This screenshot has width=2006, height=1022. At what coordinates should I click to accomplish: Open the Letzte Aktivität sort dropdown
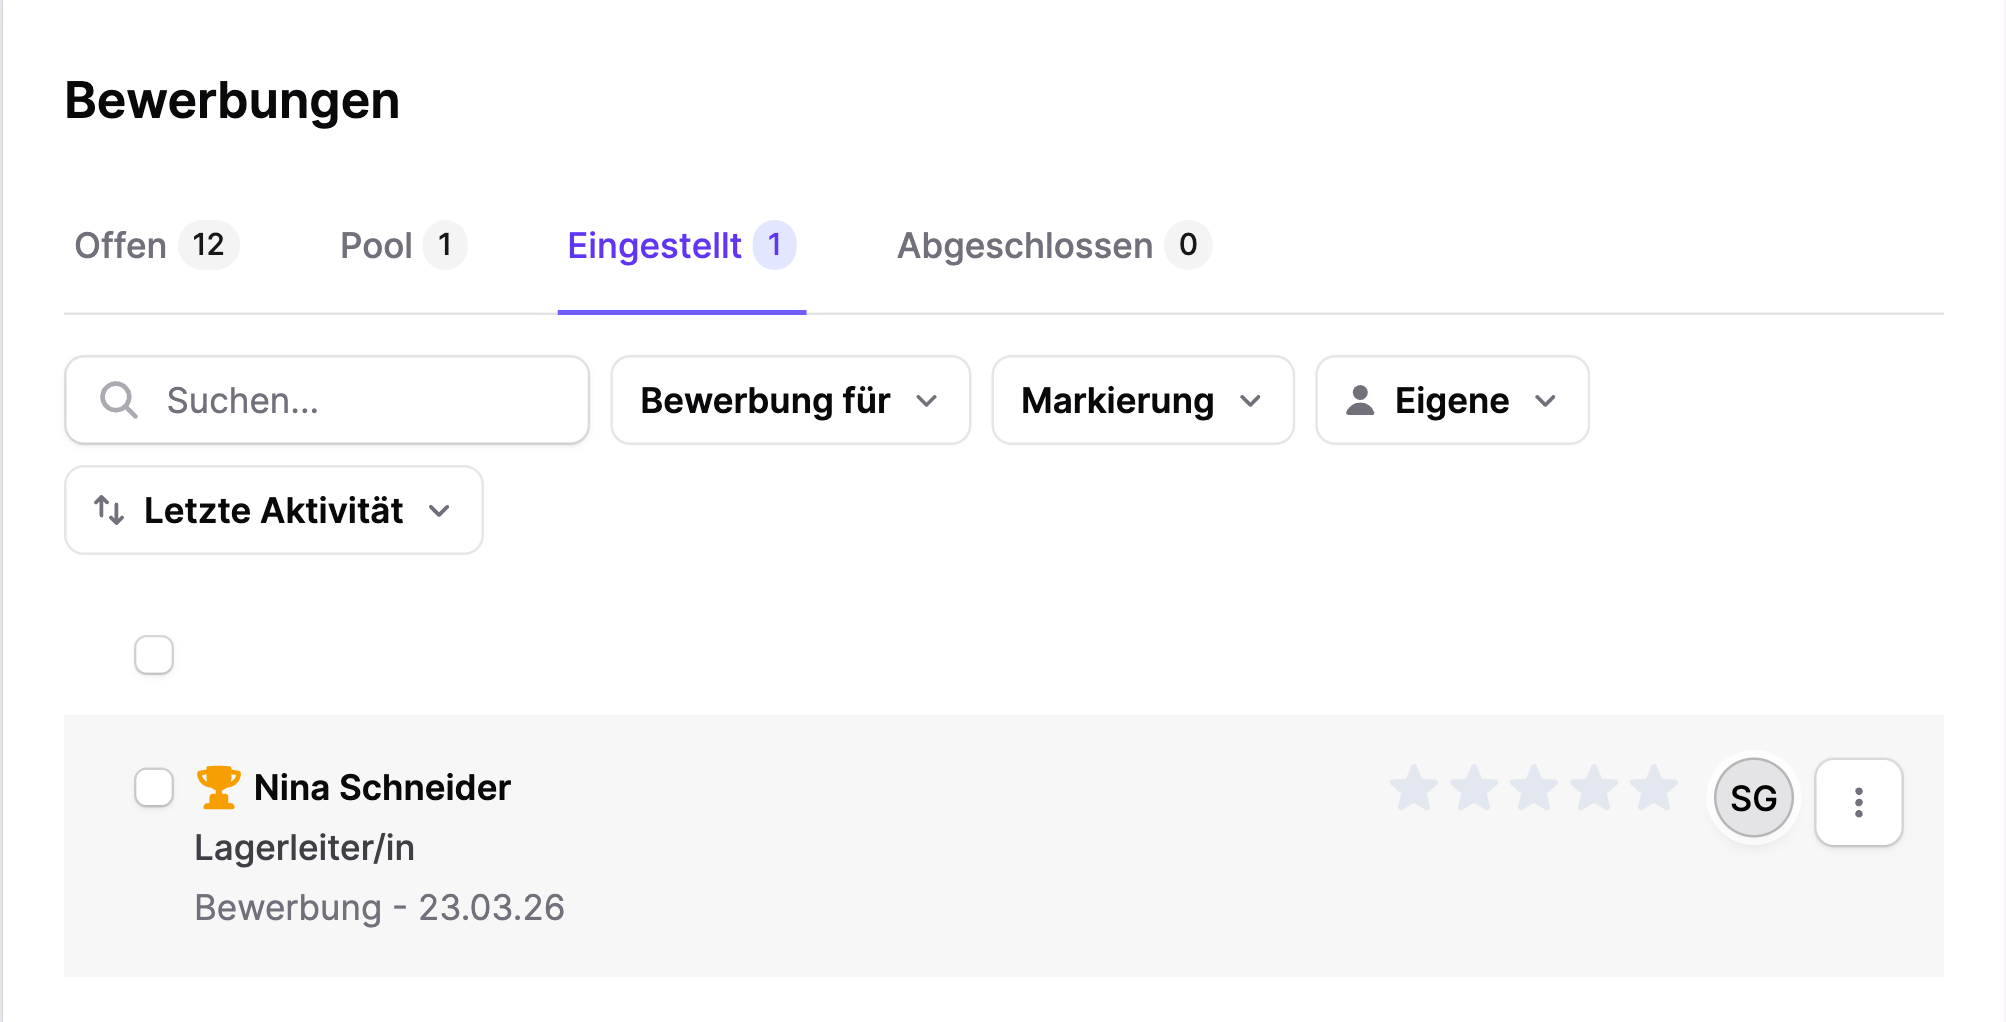(x=272, y=510)
